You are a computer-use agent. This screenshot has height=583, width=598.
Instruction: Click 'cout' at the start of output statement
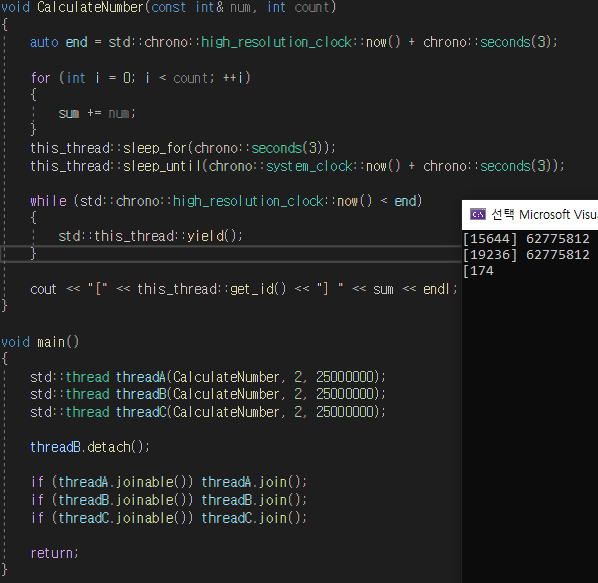pos(43,289)
